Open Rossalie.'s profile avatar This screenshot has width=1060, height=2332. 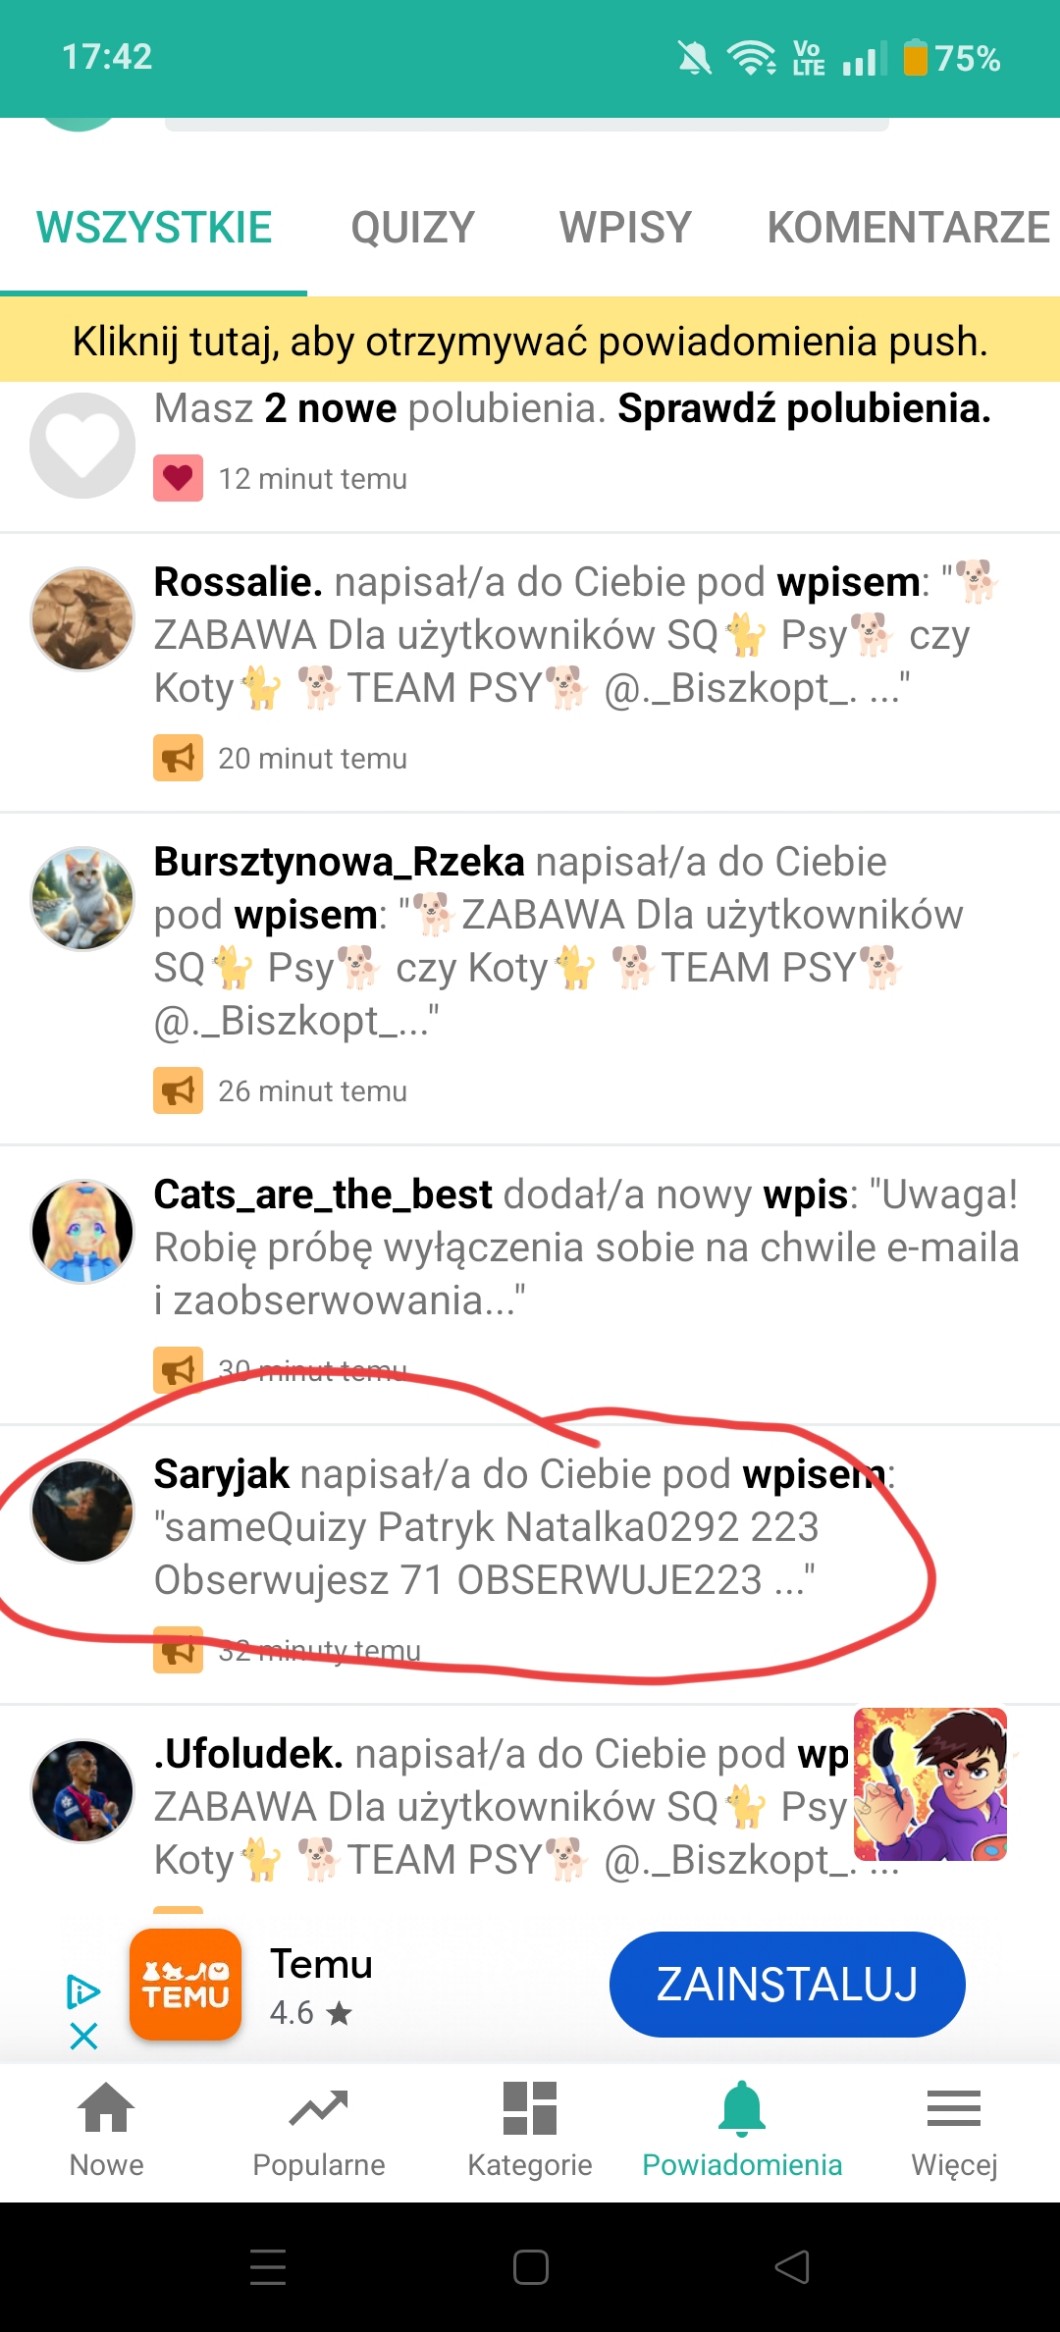point(82,619)
